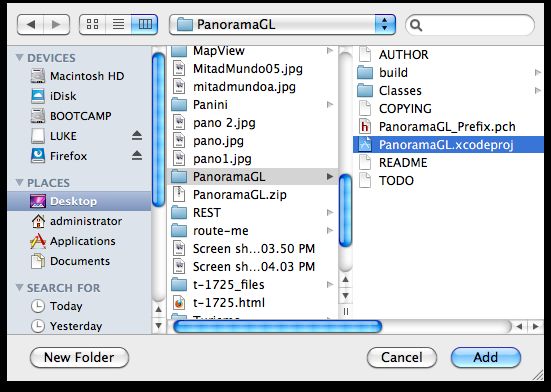Screen dimensions: 551x392
Task: Expand the t-1725_files folder arrow
Action: click(x=330, y=285)
